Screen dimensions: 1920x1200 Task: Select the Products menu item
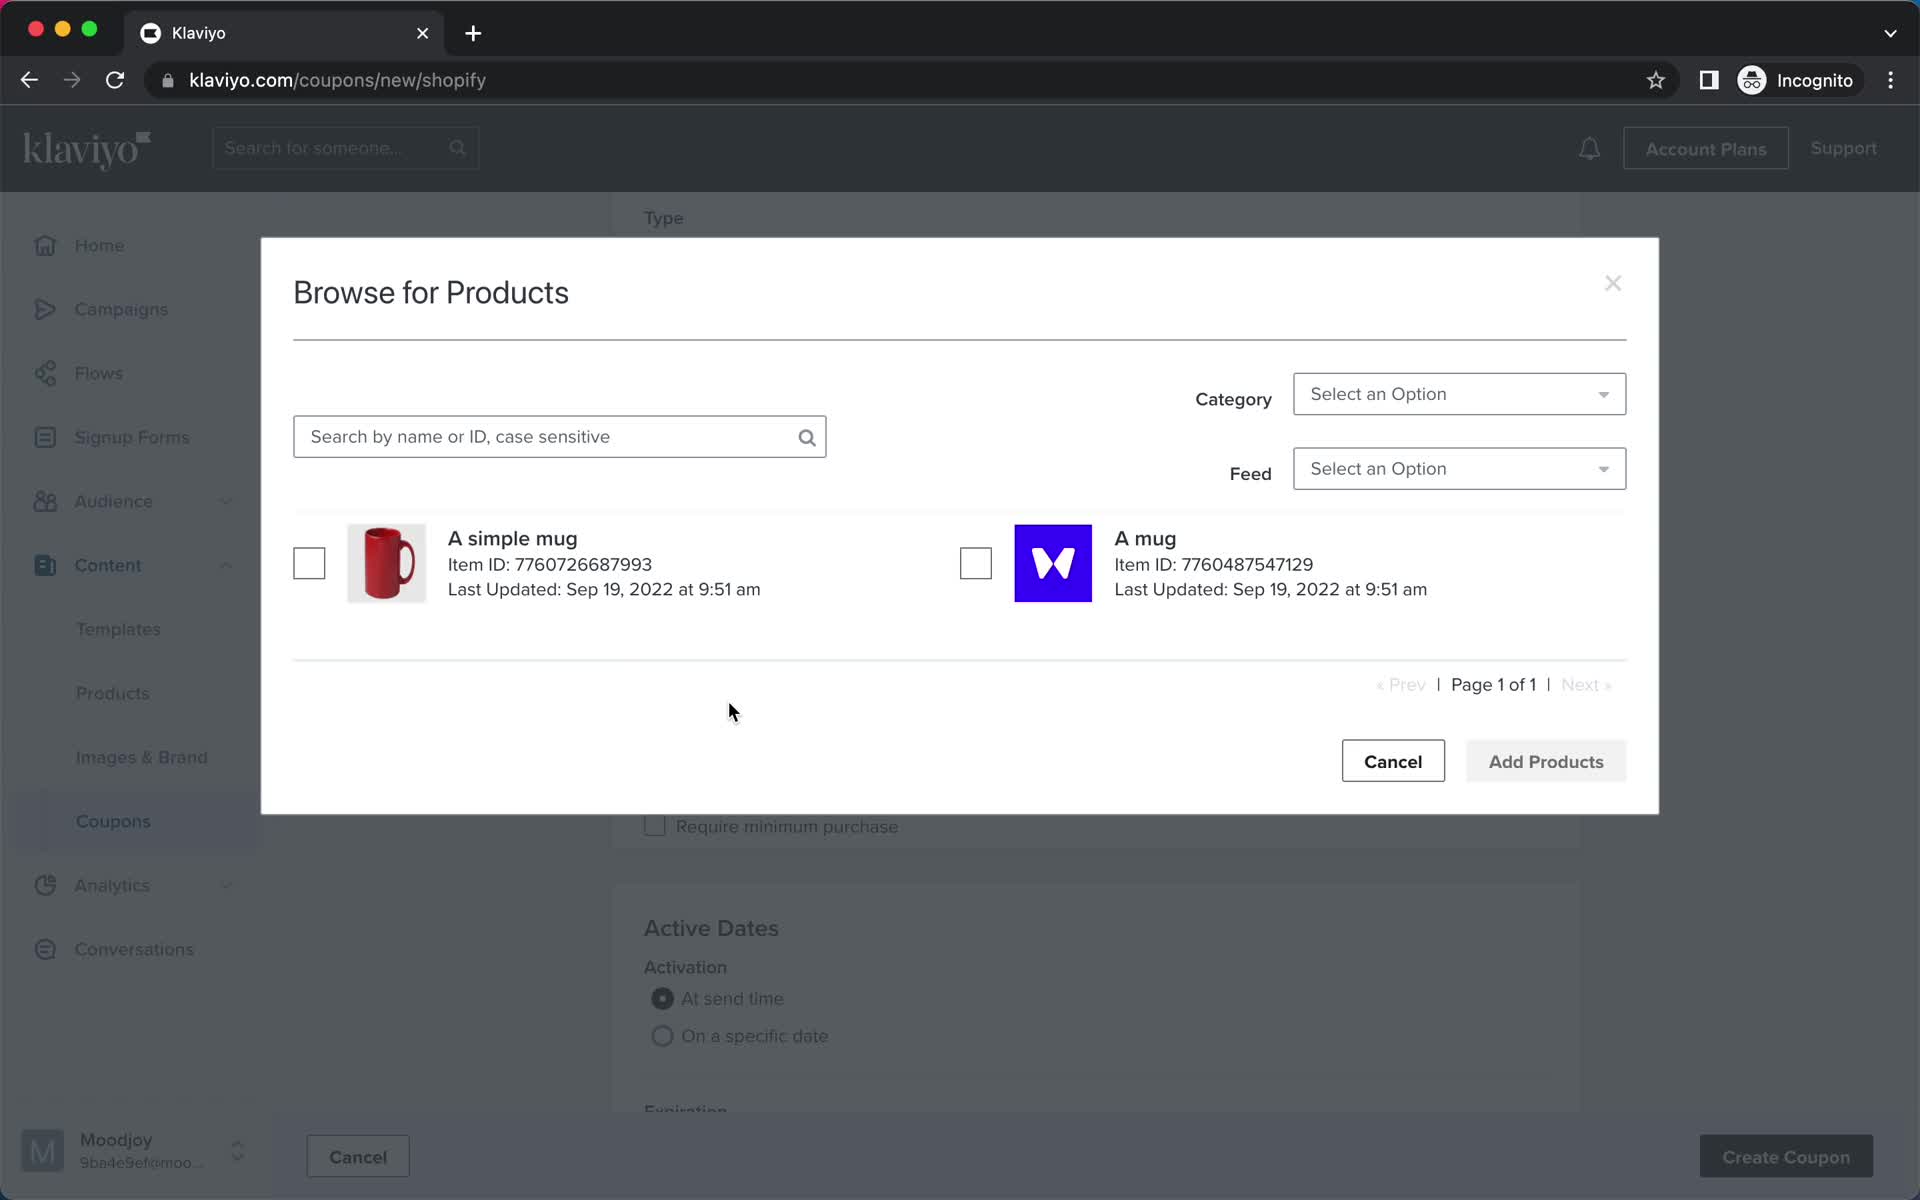click(x=112, y=693)
